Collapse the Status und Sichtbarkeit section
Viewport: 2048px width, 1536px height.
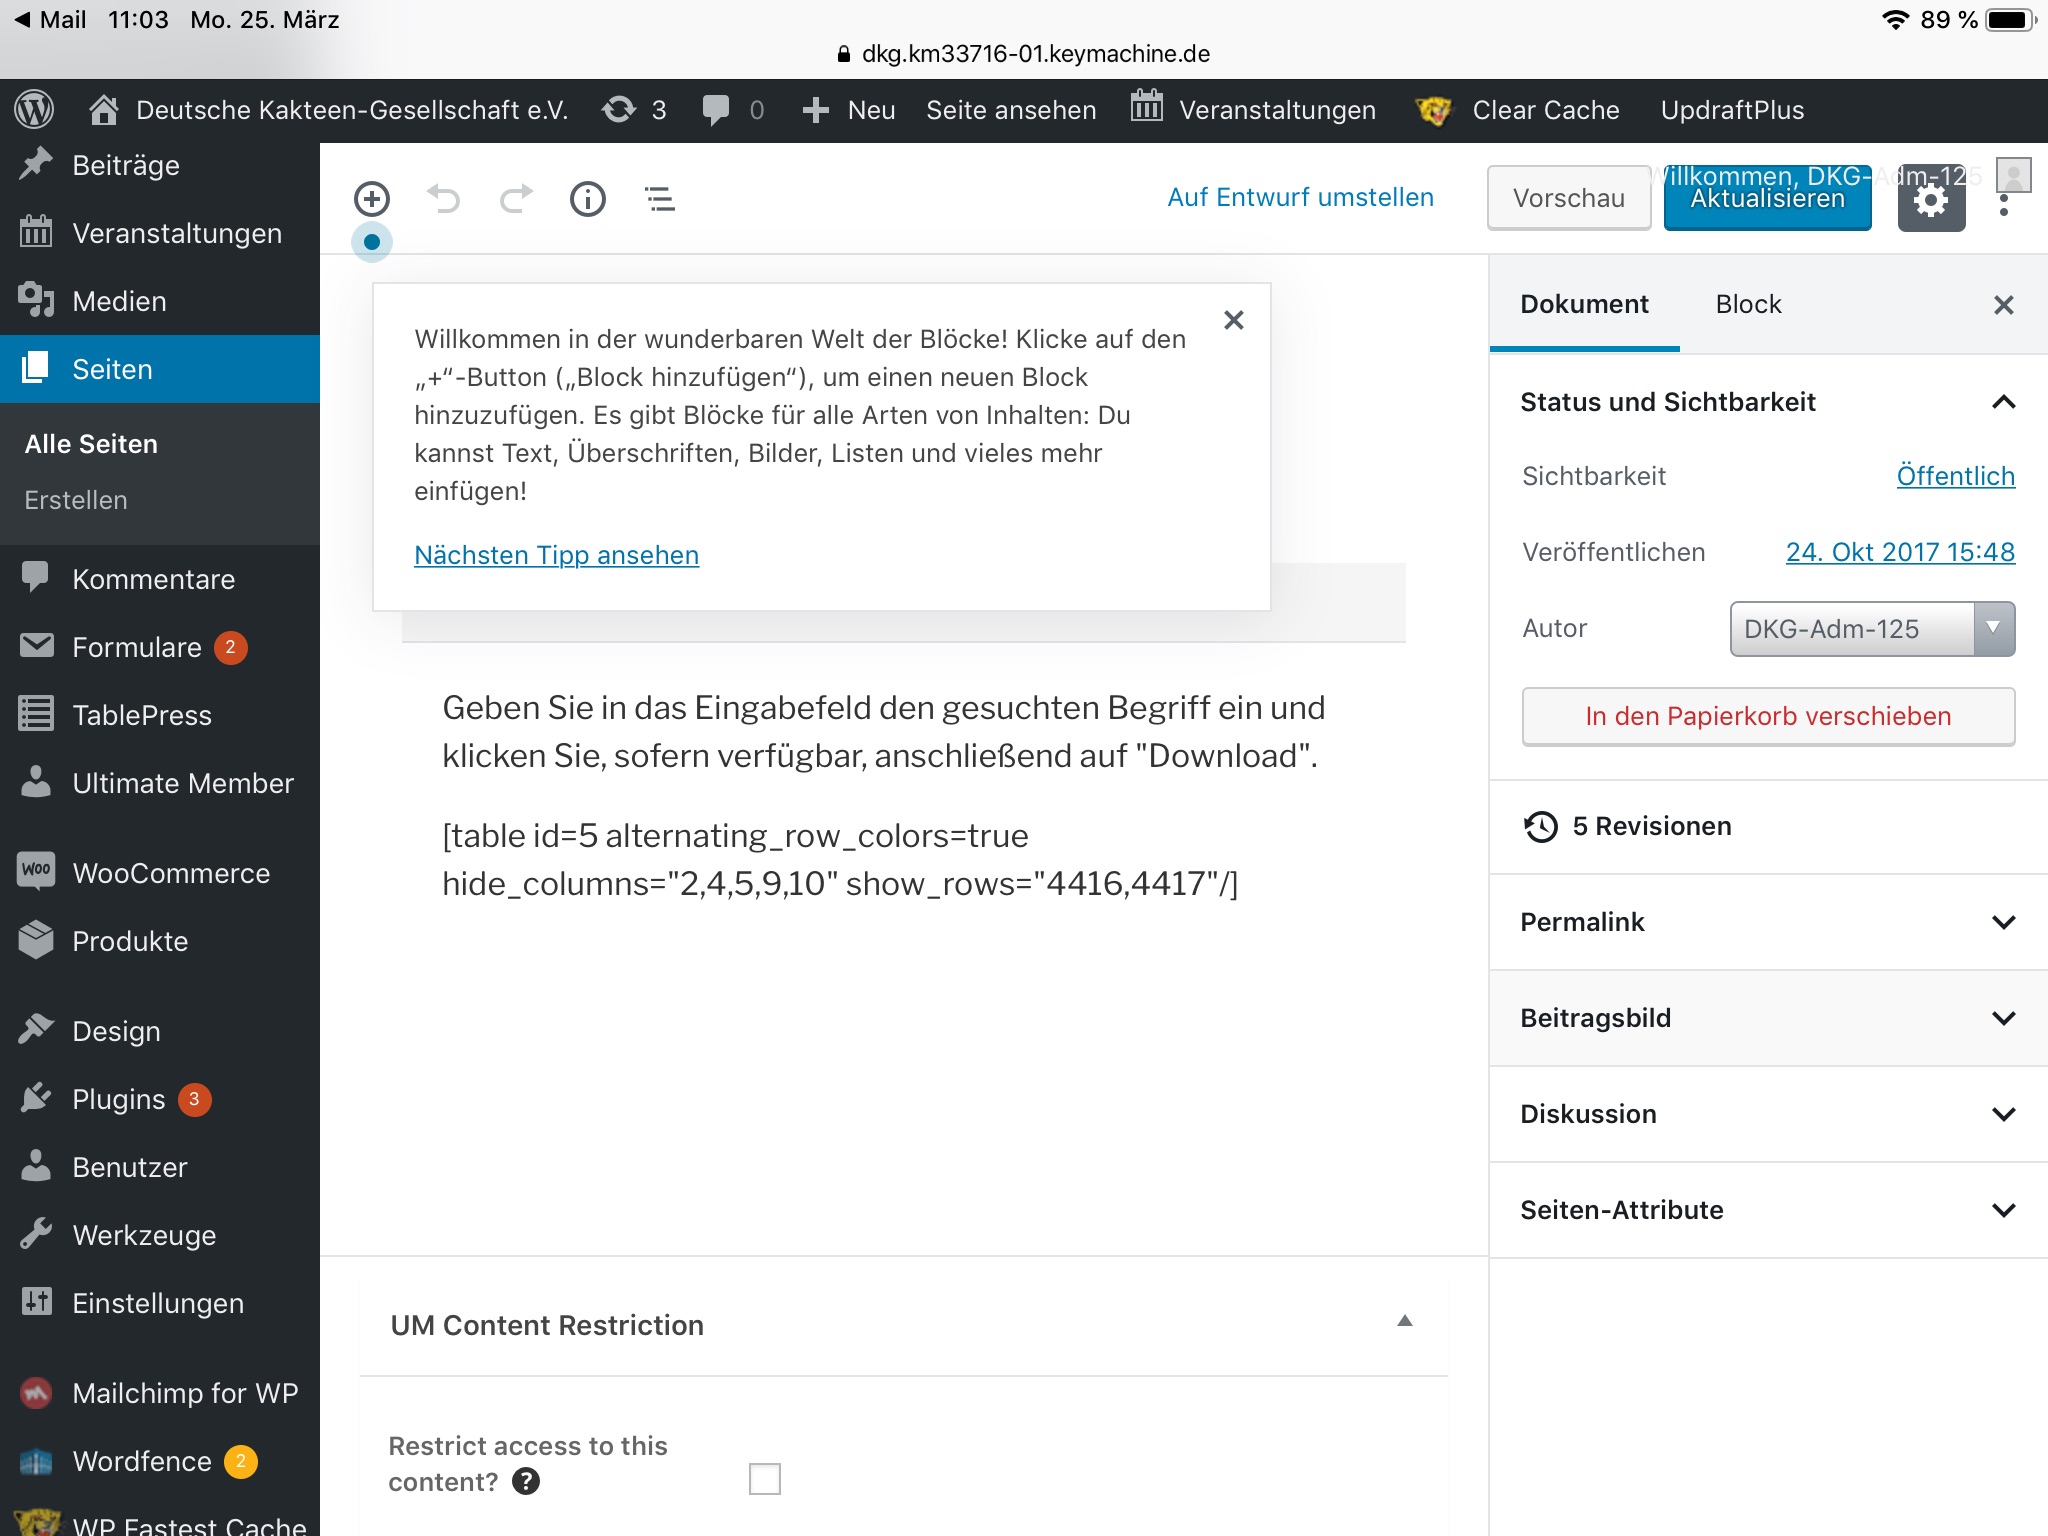click(2003, 402)
